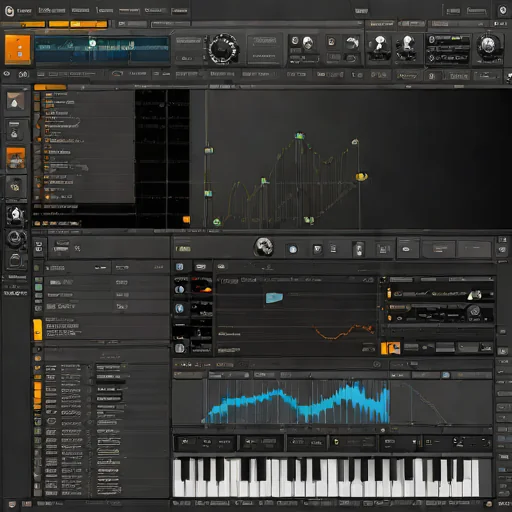Select the yellow node on the envelope graph

pos(361,176)
